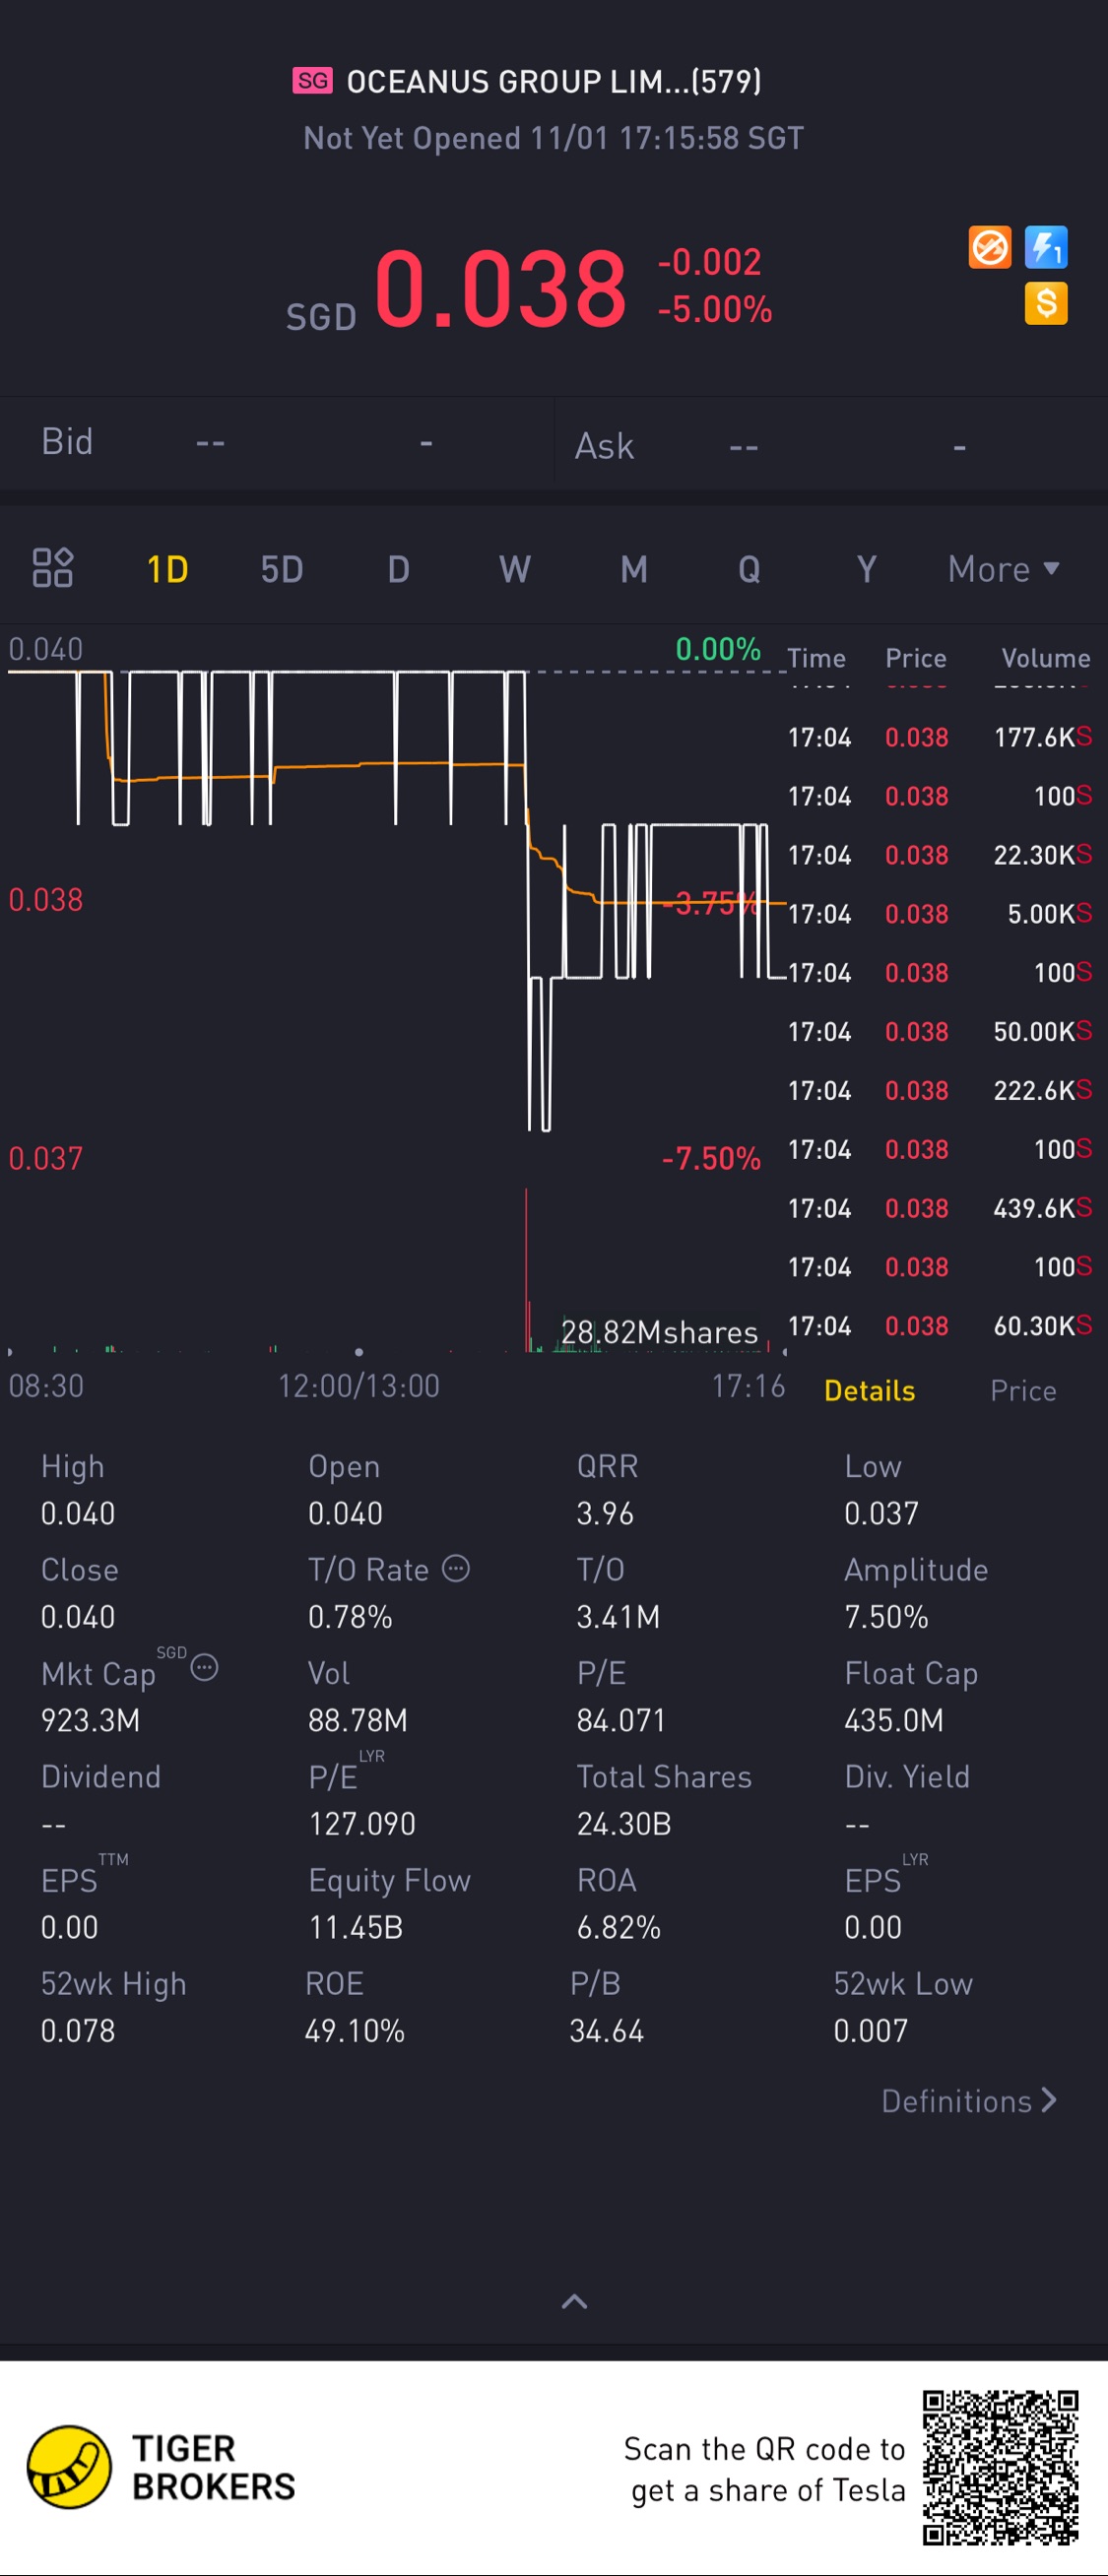The height and width of the screenshot is (2576, 1108).
Task: Click the Tiger Brokers logo
Action: [69, 2466]
